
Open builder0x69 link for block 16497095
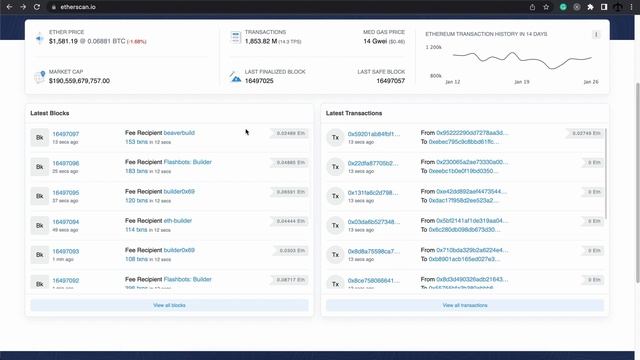tap(179, 191)
